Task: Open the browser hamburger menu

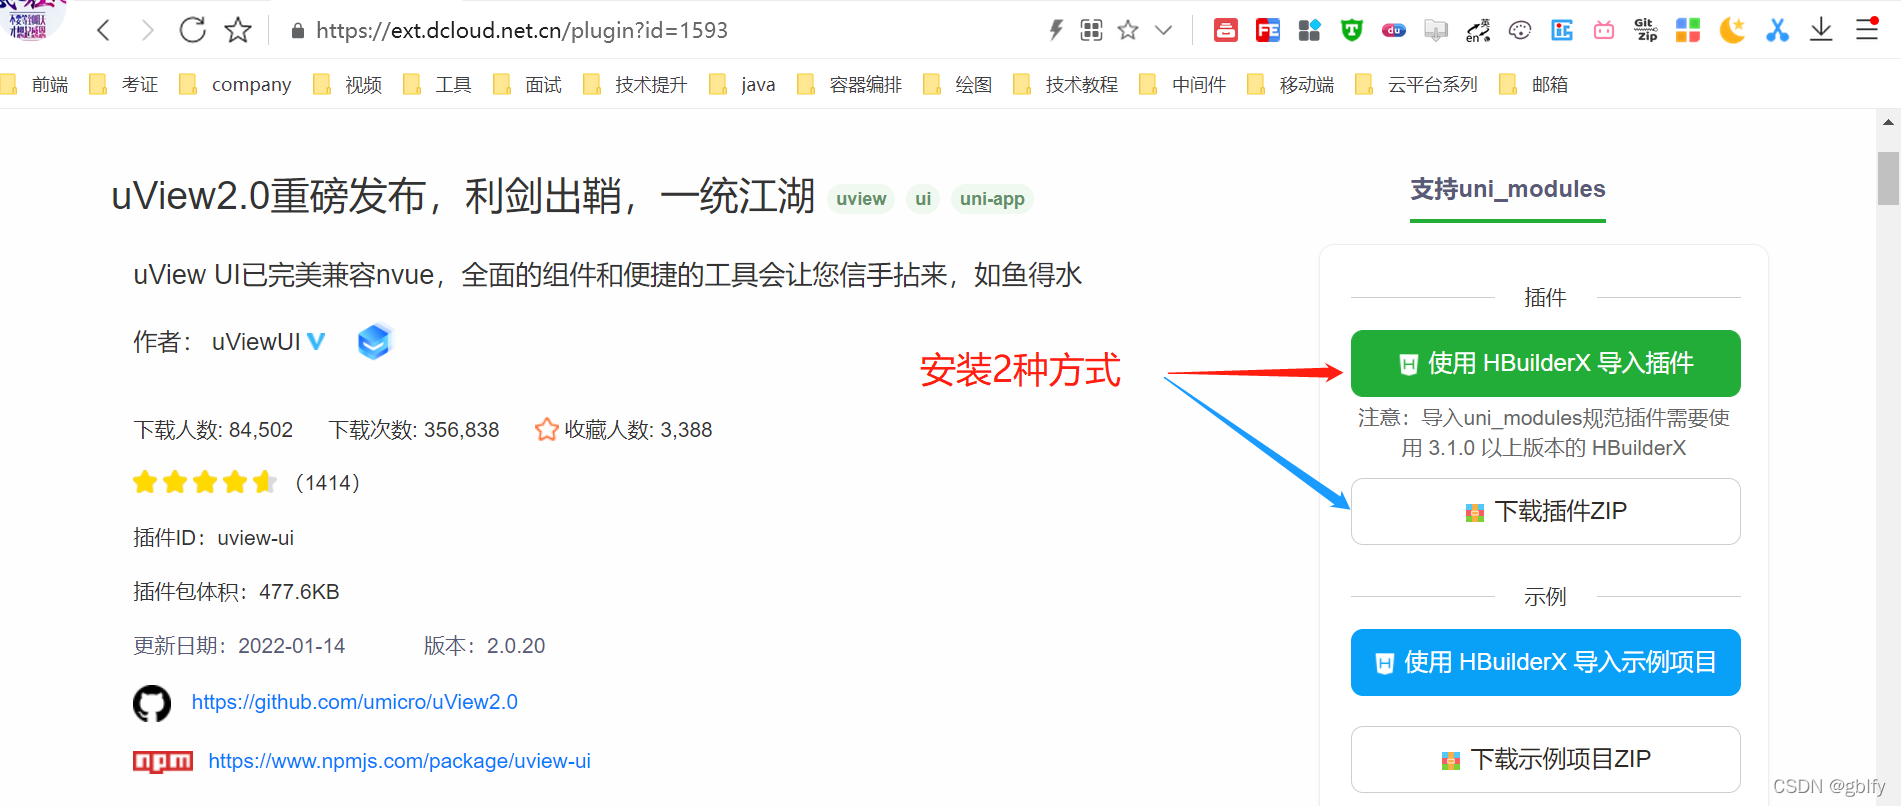Action: 1867,29
